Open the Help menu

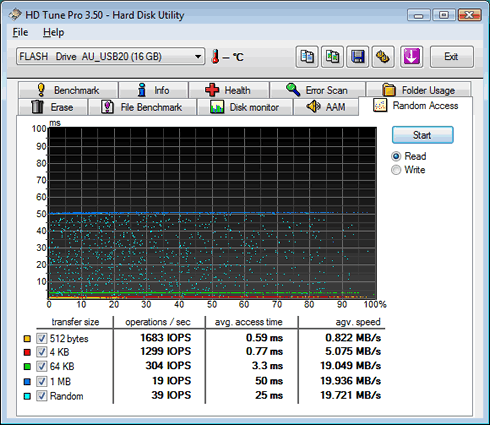pos(54,32)
